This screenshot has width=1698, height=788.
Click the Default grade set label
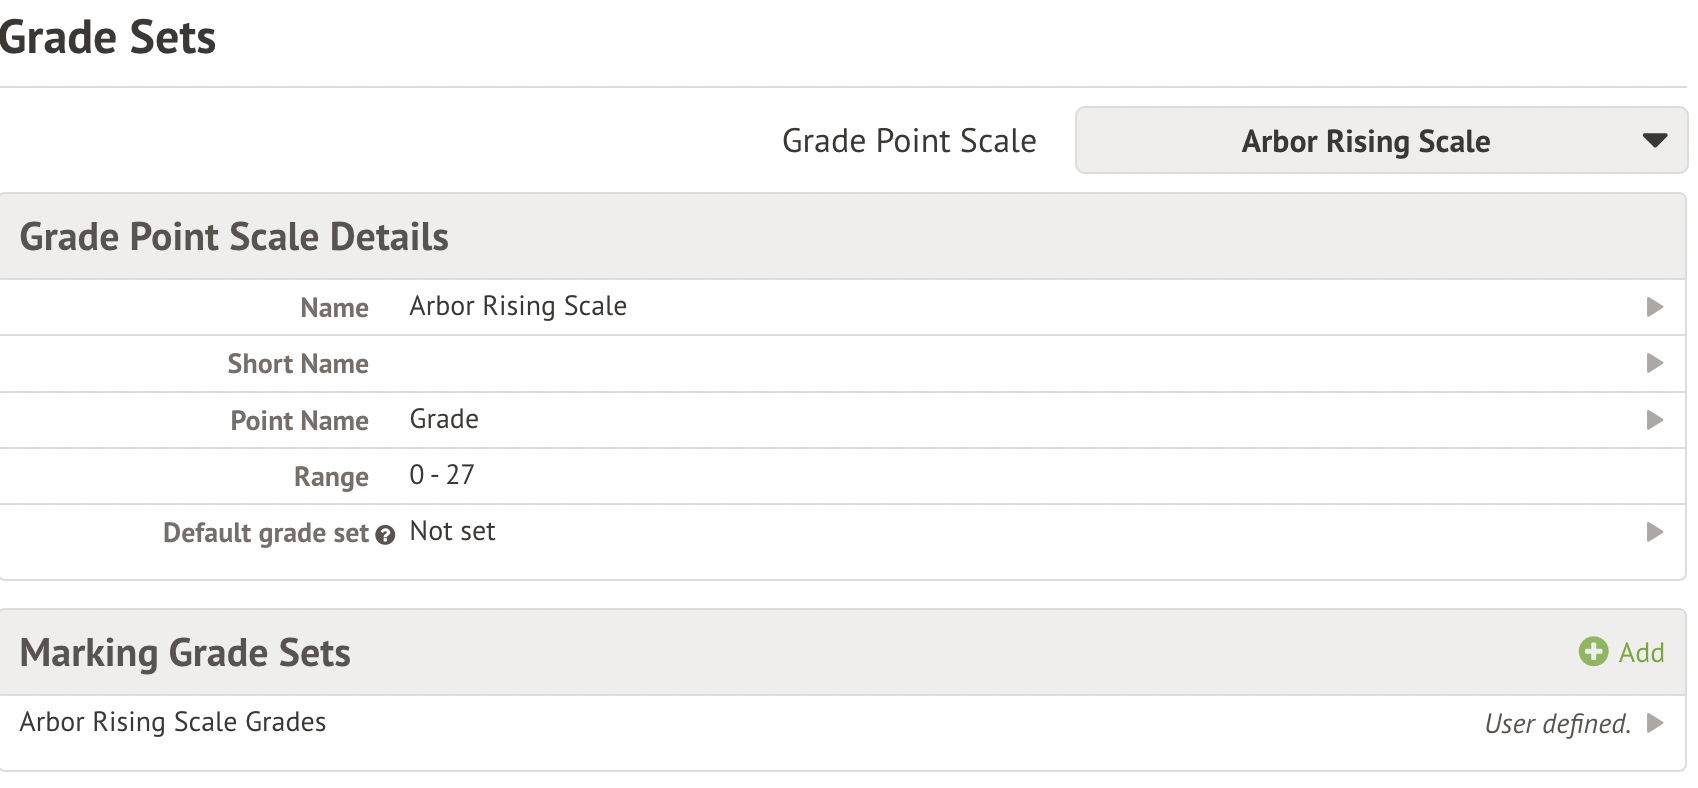pos(266,533)
